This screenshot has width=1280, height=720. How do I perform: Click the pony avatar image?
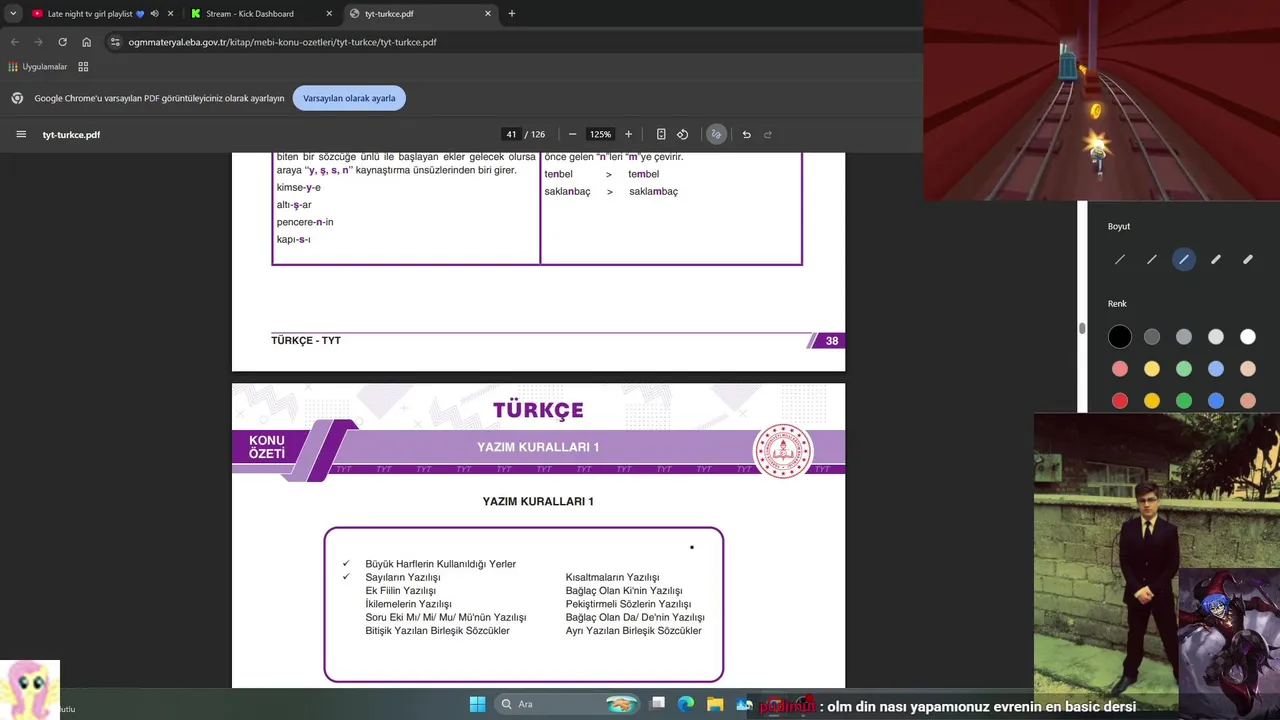tap(30, 690)
